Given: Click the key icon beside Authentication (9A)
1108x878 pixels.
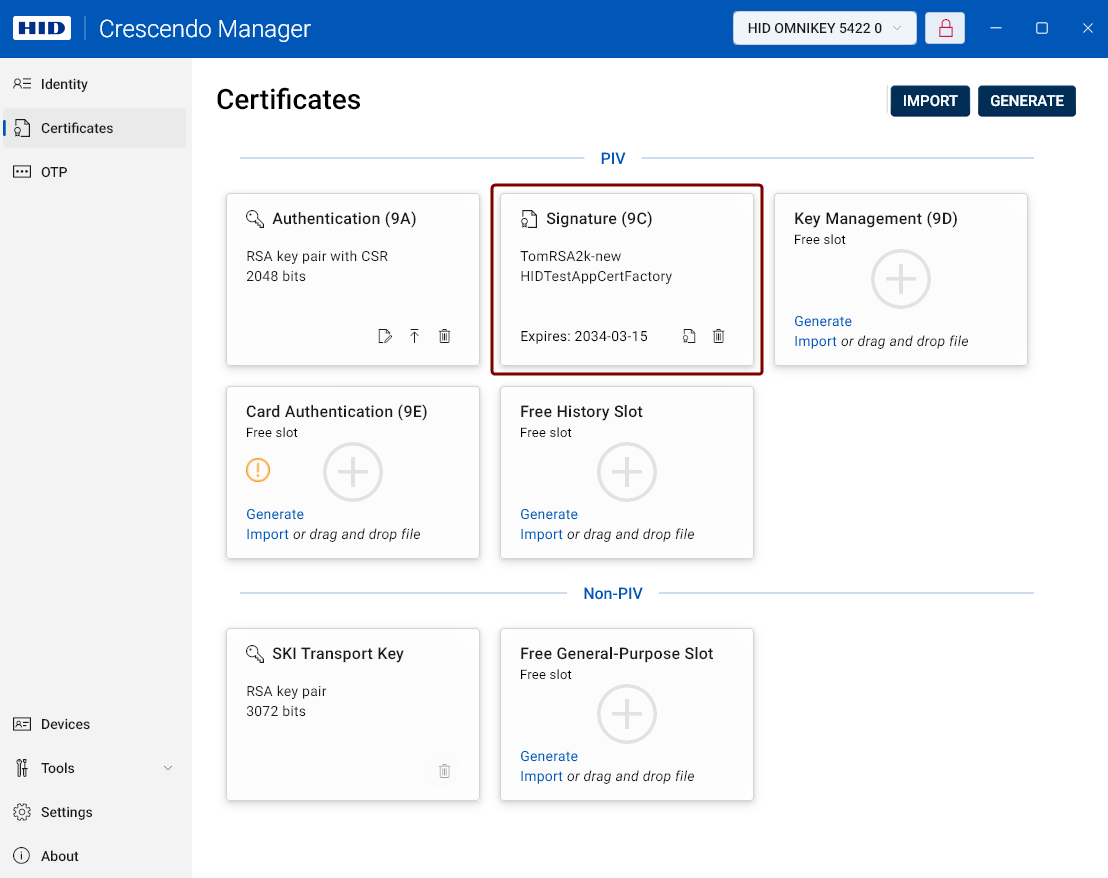Looking at the screenshot, I should pos(255,219).
